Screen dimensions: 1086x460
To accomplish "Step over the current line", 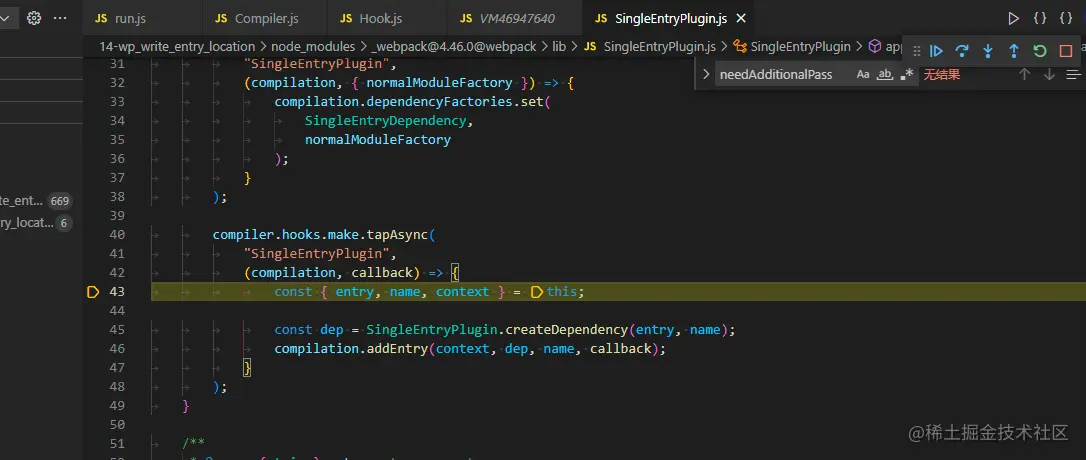I will coord(962,51).
